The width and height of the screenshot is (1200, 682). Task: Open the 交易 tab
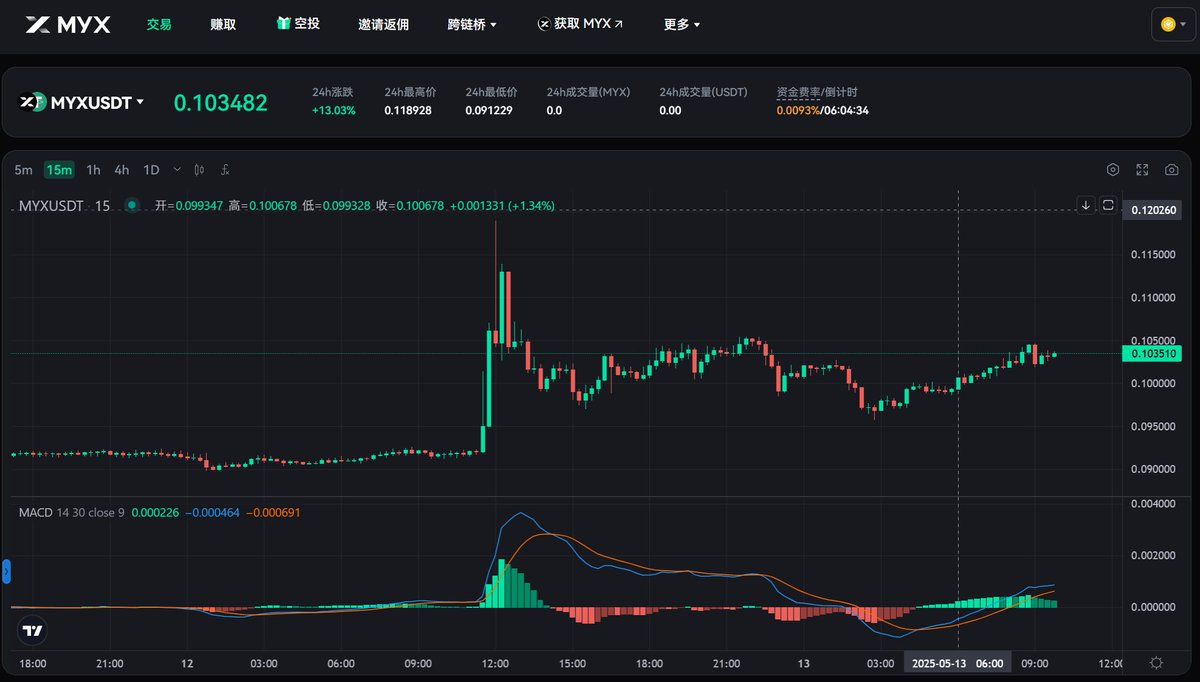[159, 24]
